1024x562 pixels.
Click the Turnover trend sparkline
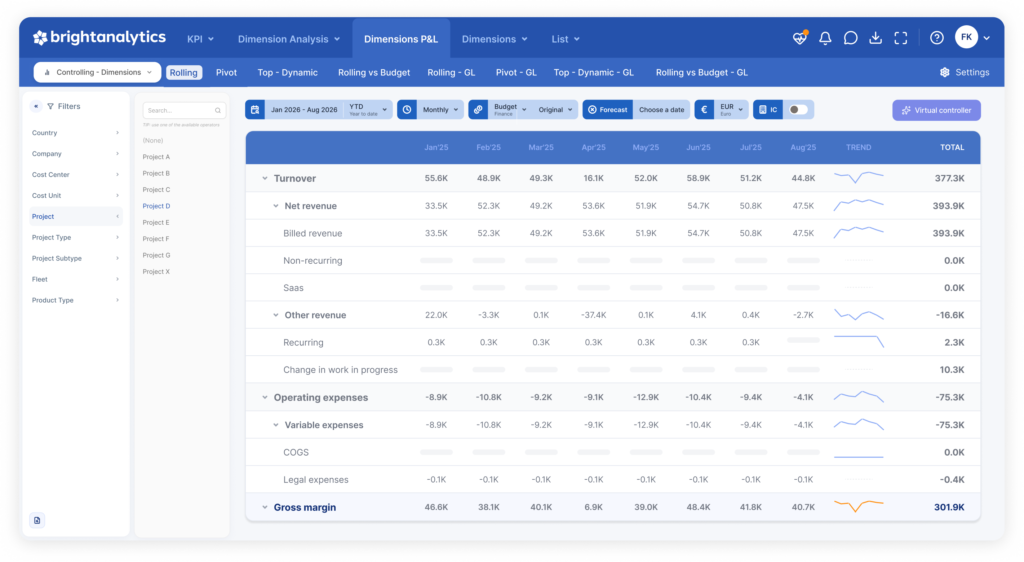pos(858,178)
